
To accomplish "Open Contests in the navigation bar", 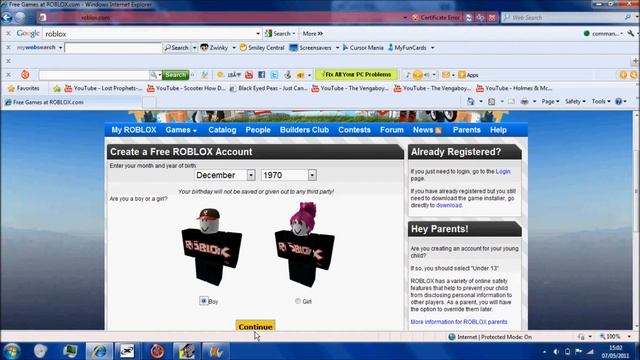I will 354,130.
